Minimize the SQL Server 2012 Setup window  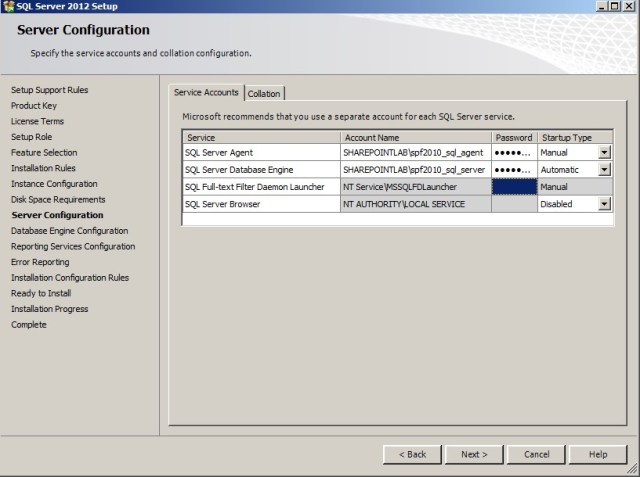click(x=602, y=6)
